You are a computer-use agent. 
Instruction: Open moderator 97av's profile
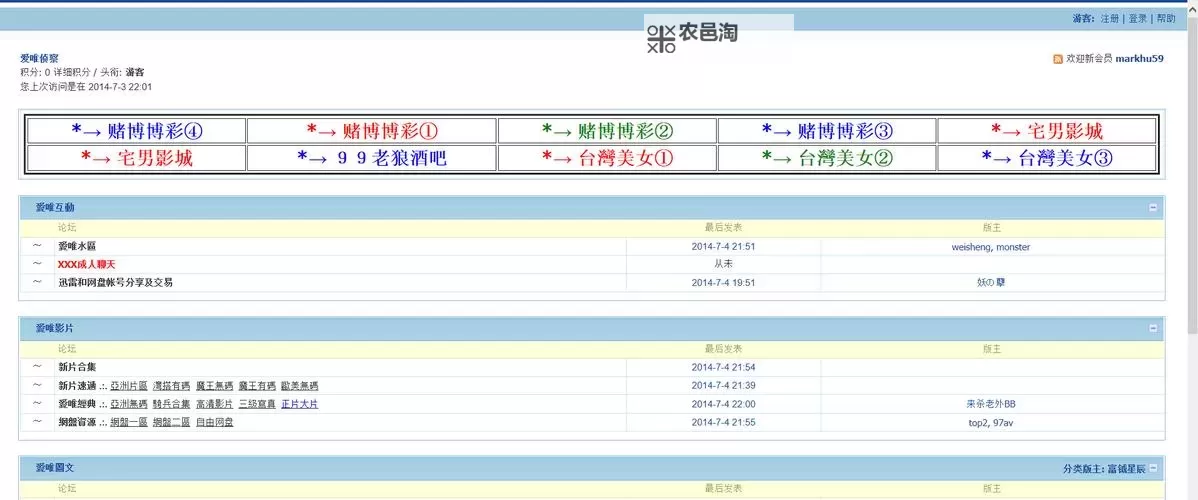[x=1003, y=422]
